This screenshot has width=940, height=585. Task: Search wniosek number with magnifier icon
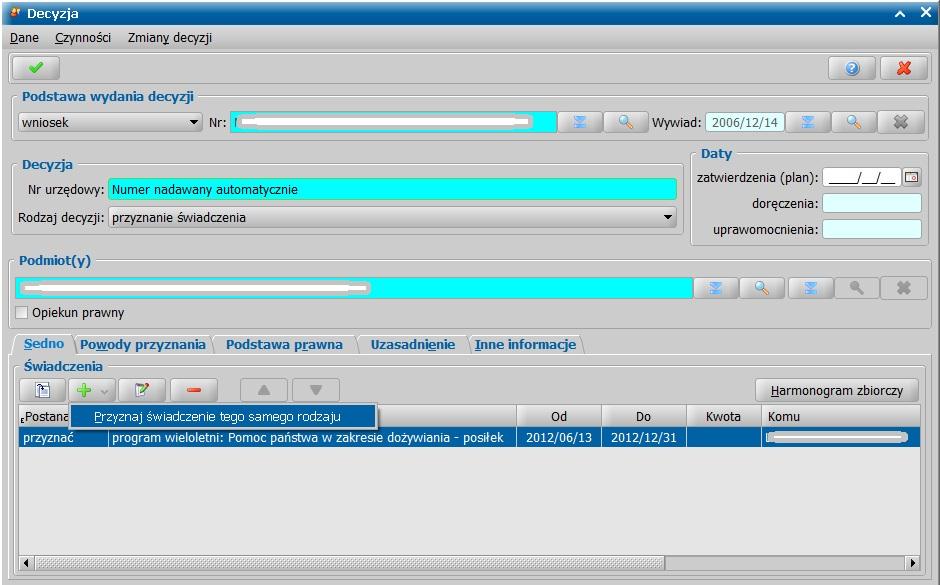coord(625,122)
